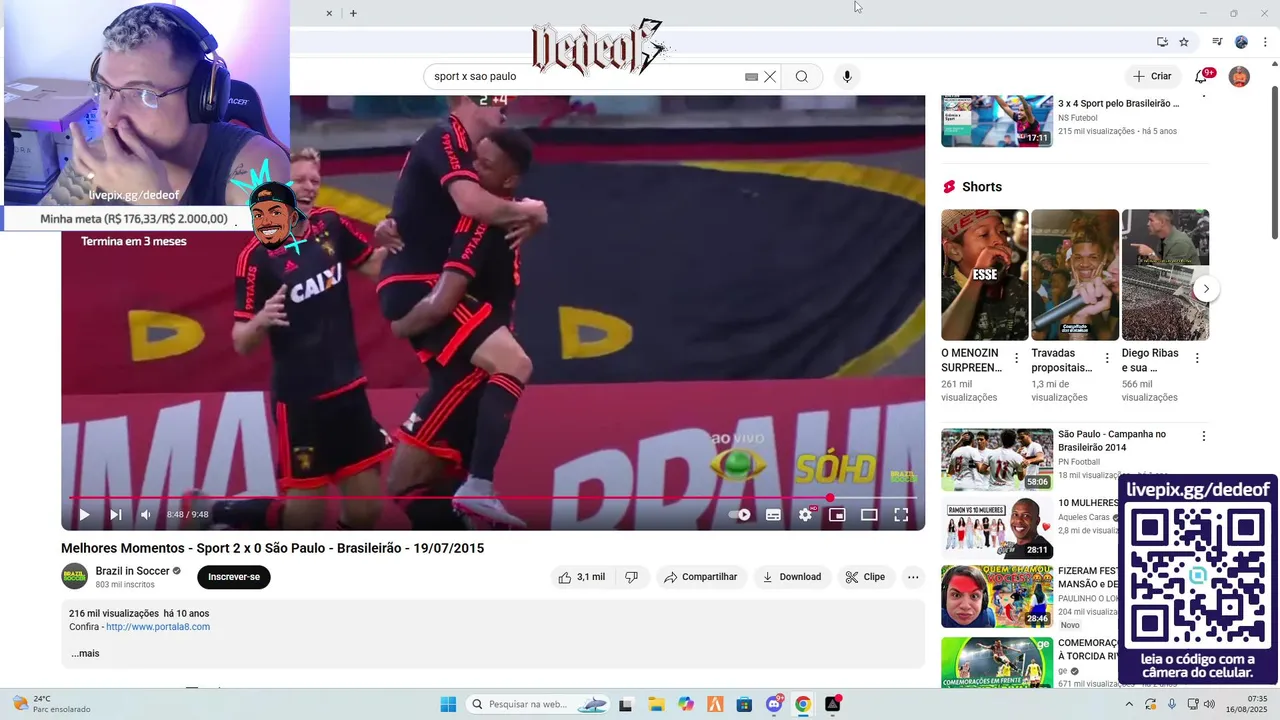Toggle subtitles/closed captions in player

tap(773, 515)
